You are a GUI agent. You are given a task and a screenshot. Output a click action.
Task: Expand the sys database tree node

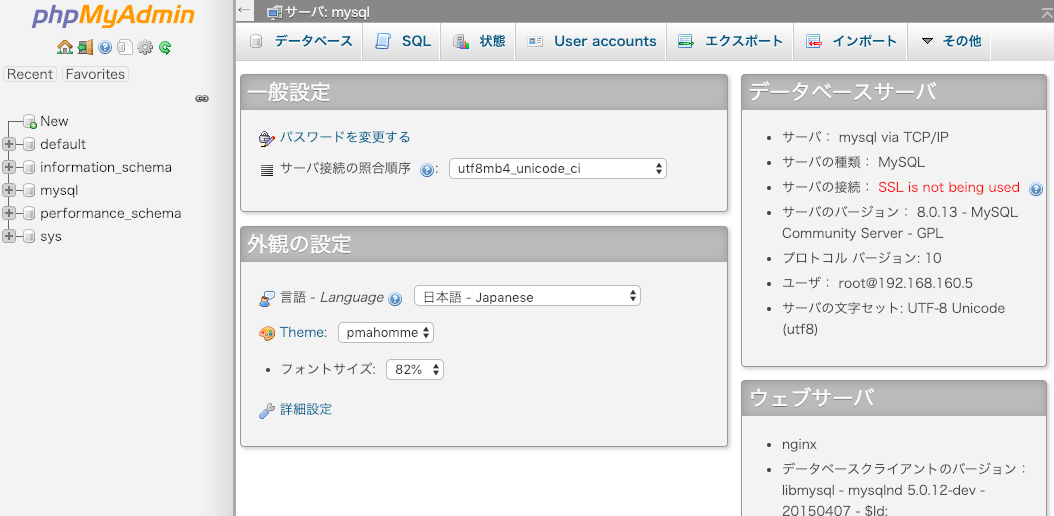[x=9, y=236]
